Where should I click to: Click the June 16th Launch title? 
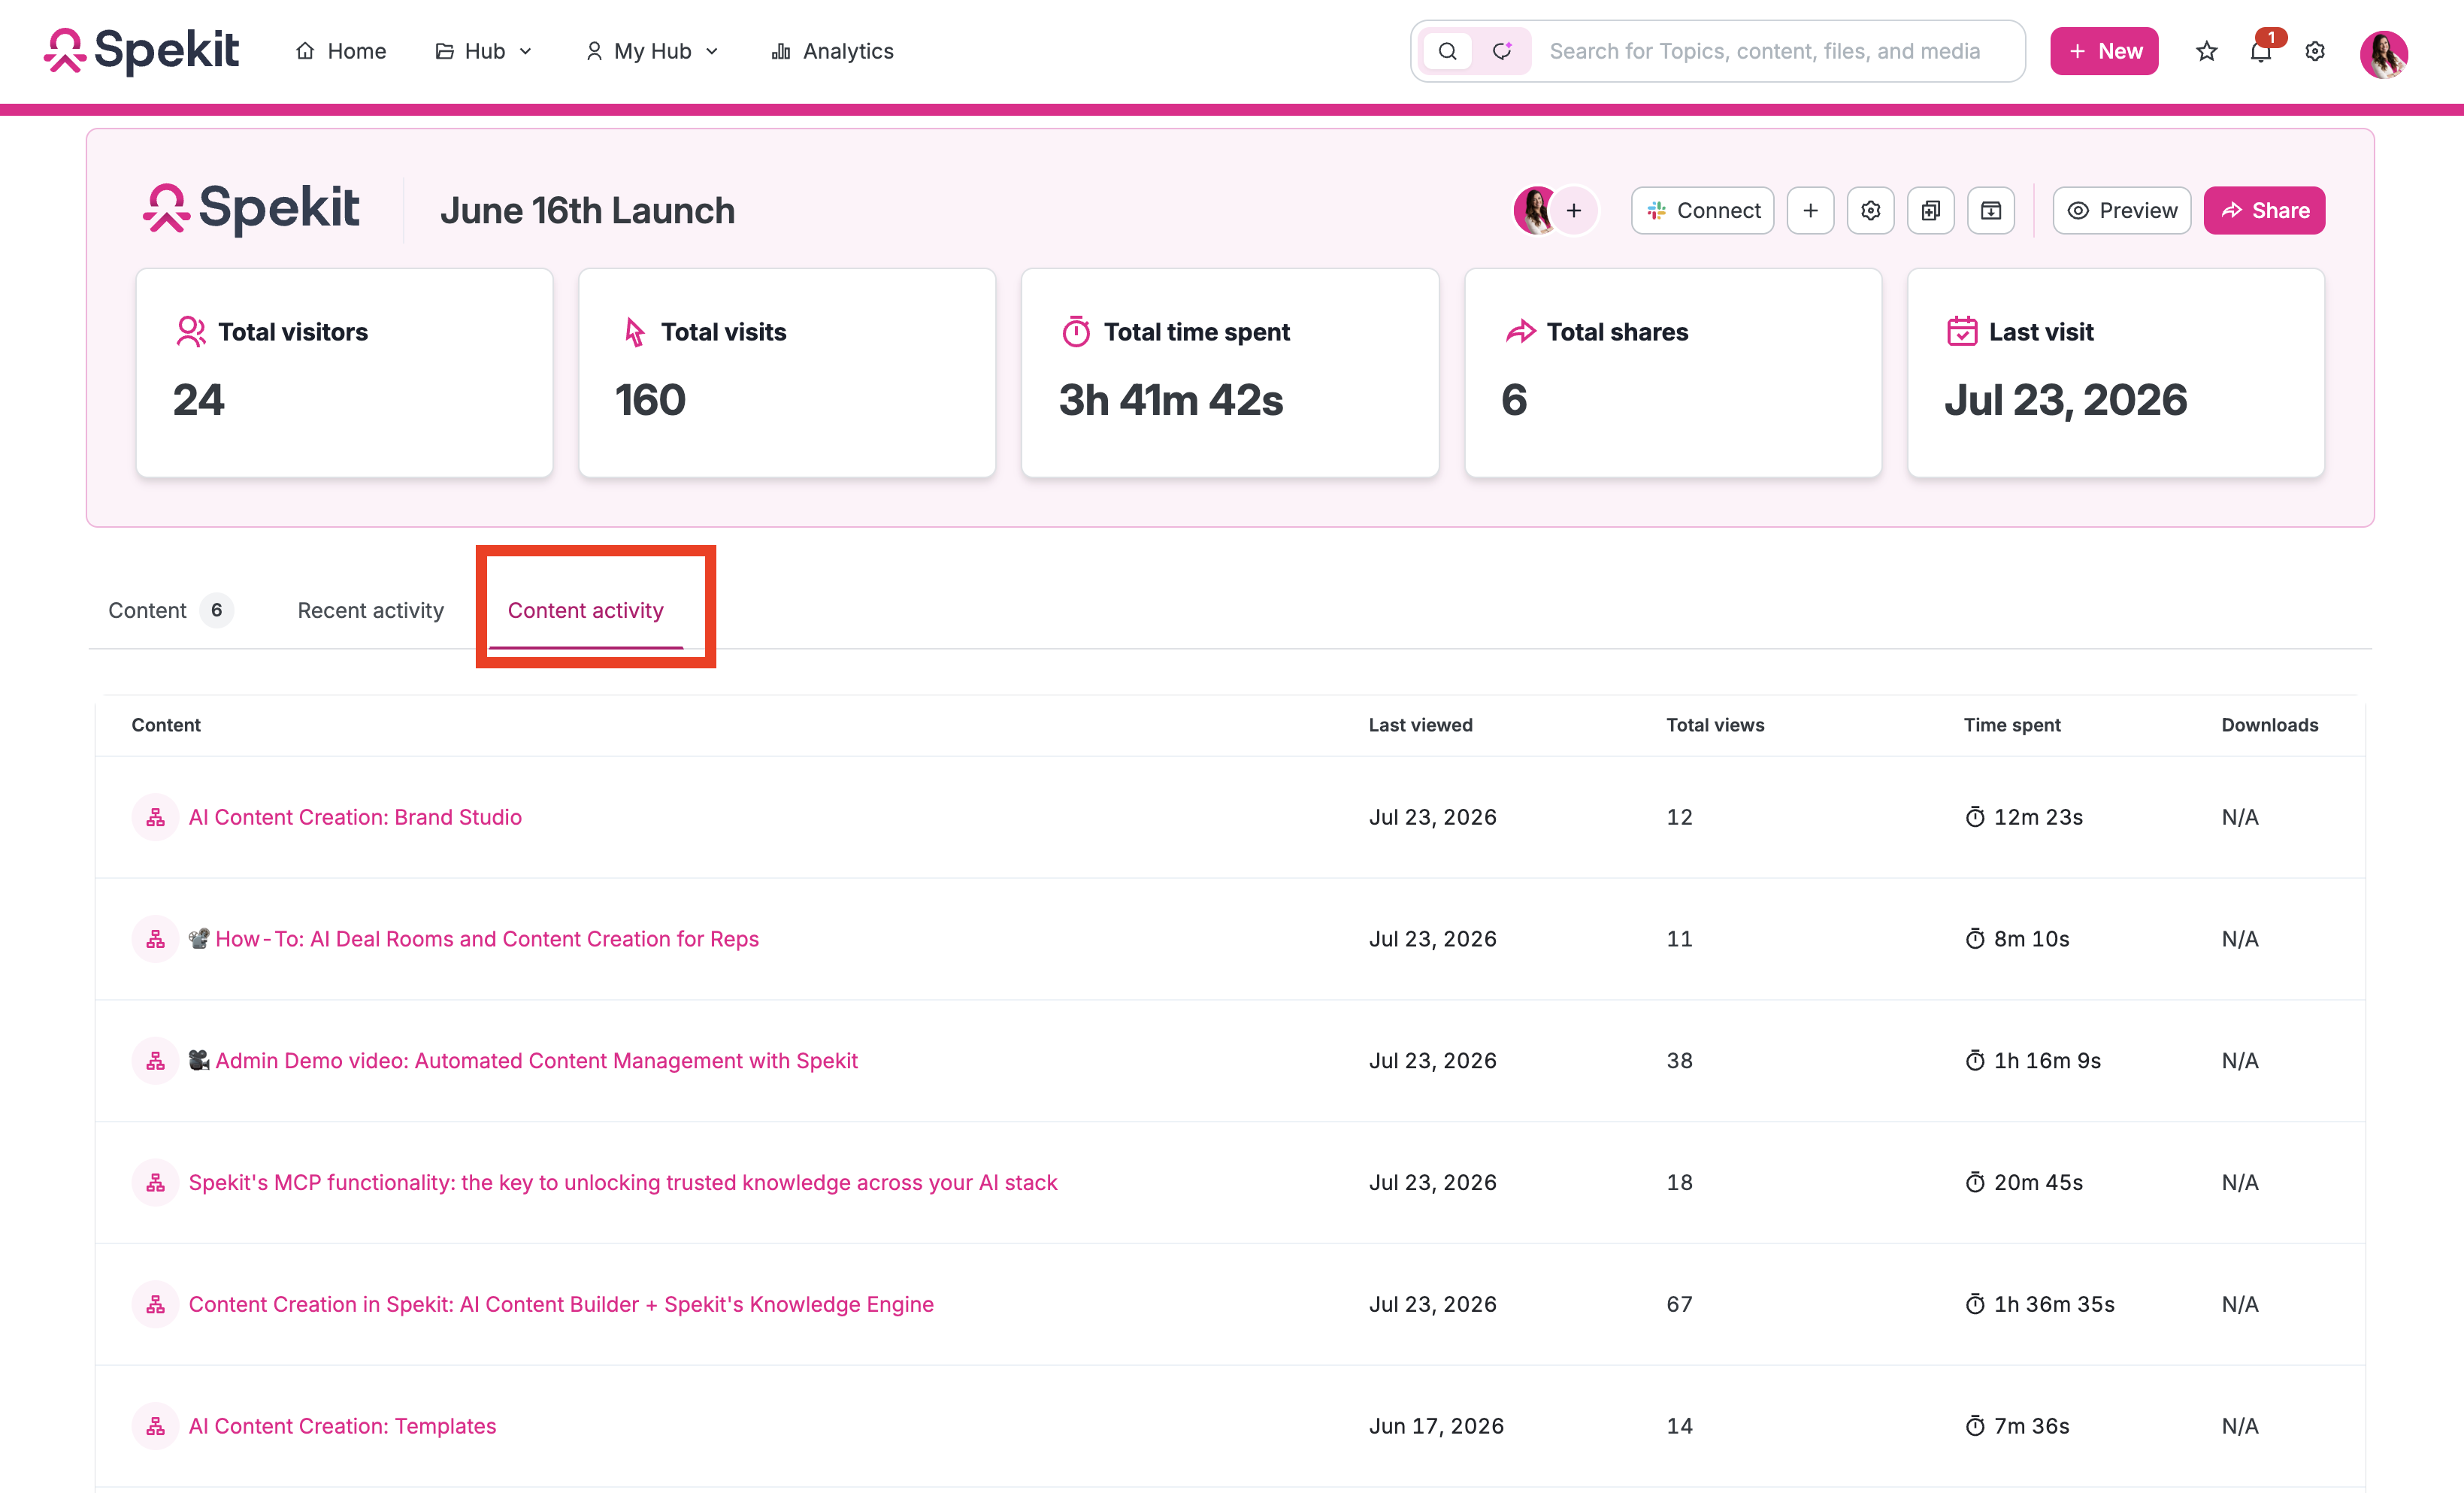(x=588, y=210)
